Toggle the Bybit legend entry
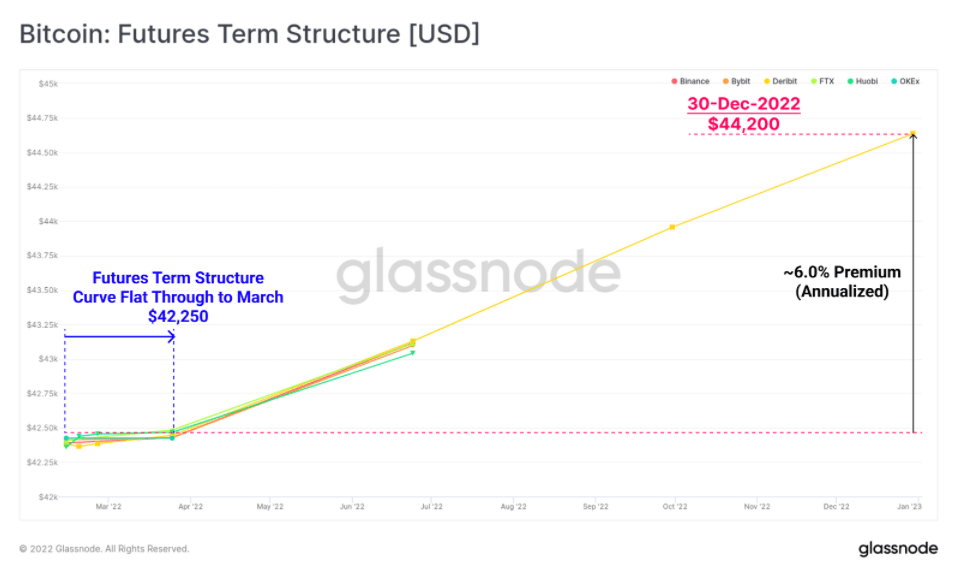This screenshot has width=954, height=575. [x=735, y=81]
